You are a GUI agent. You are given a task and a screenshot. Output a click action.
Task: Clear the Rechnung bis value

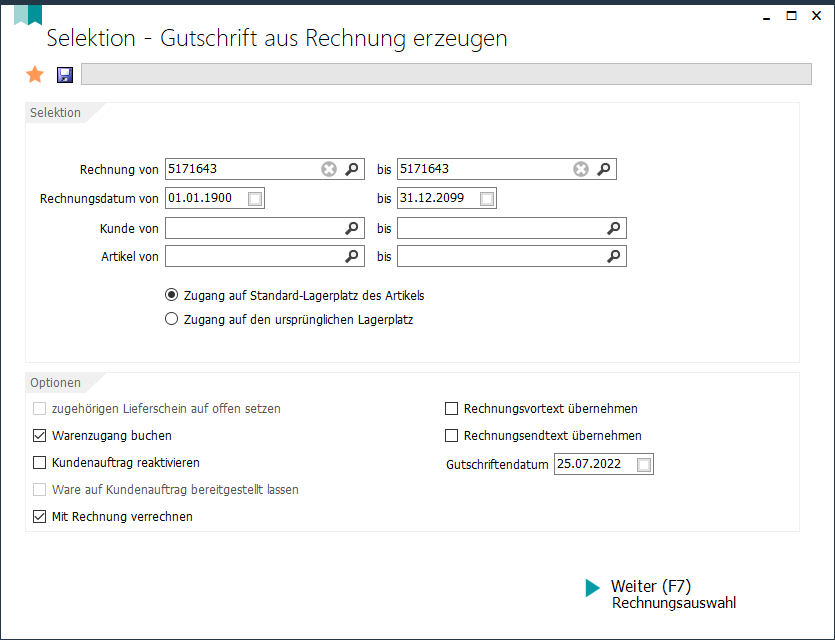tap(581, 169)
